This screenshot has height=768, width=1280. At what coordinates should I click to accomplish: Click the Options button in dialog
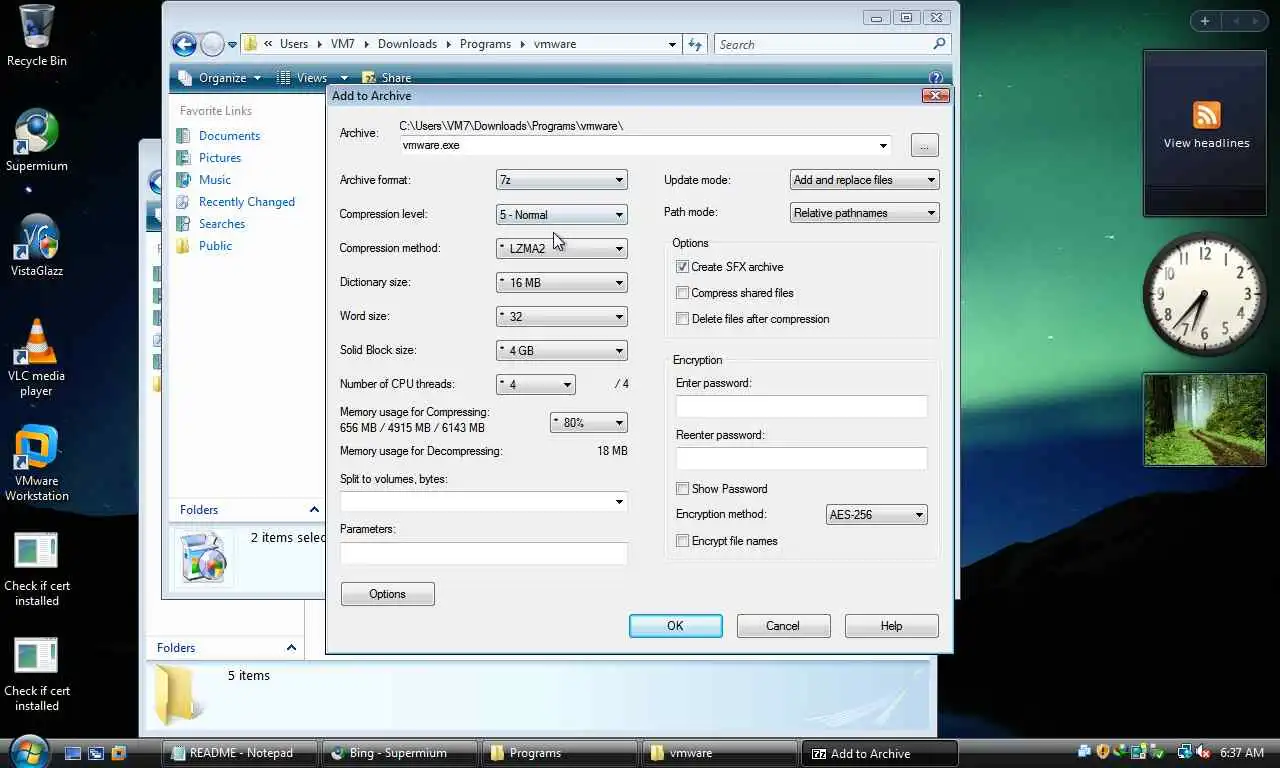coord(388,594)
